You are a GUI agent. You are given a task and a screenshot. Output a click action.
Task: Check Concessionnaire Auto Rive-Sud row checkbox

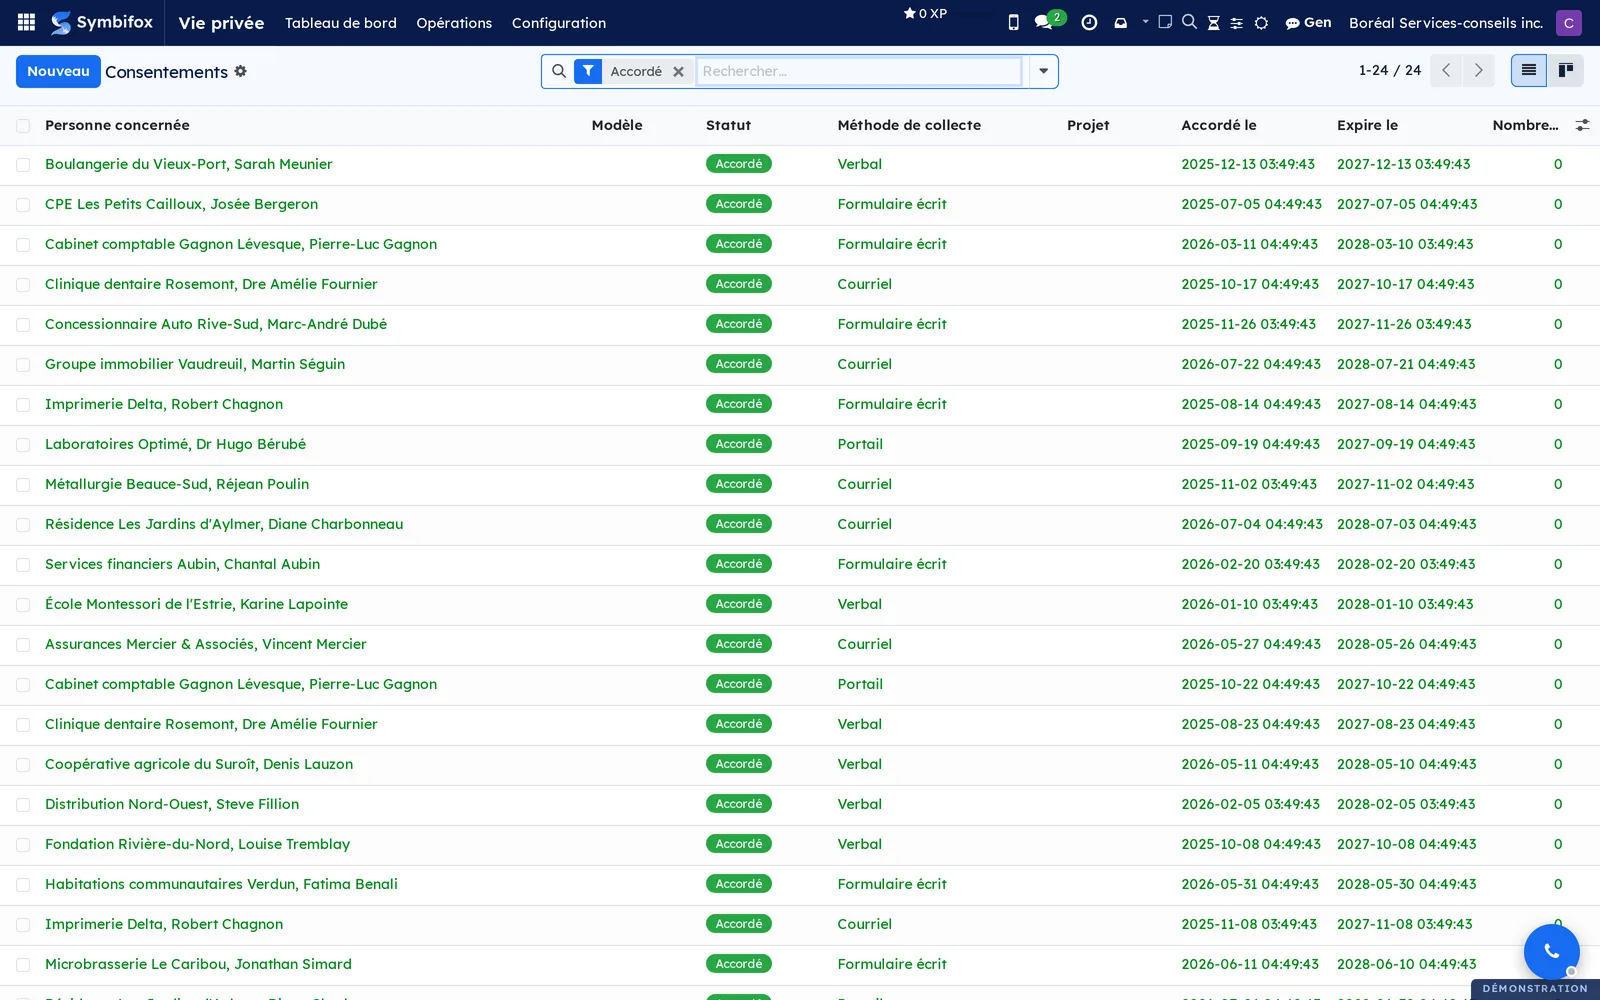[23, 325]
